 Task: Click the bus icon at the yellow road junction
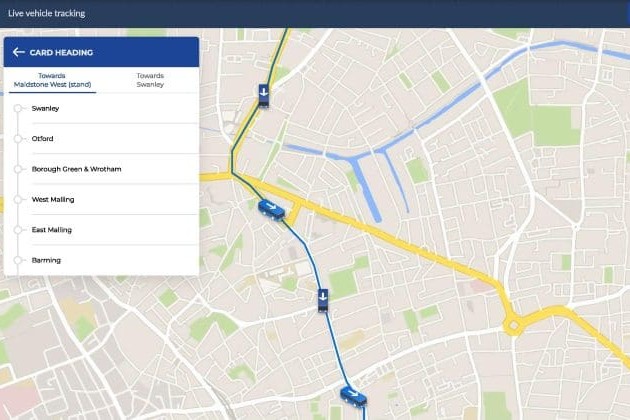272,210
